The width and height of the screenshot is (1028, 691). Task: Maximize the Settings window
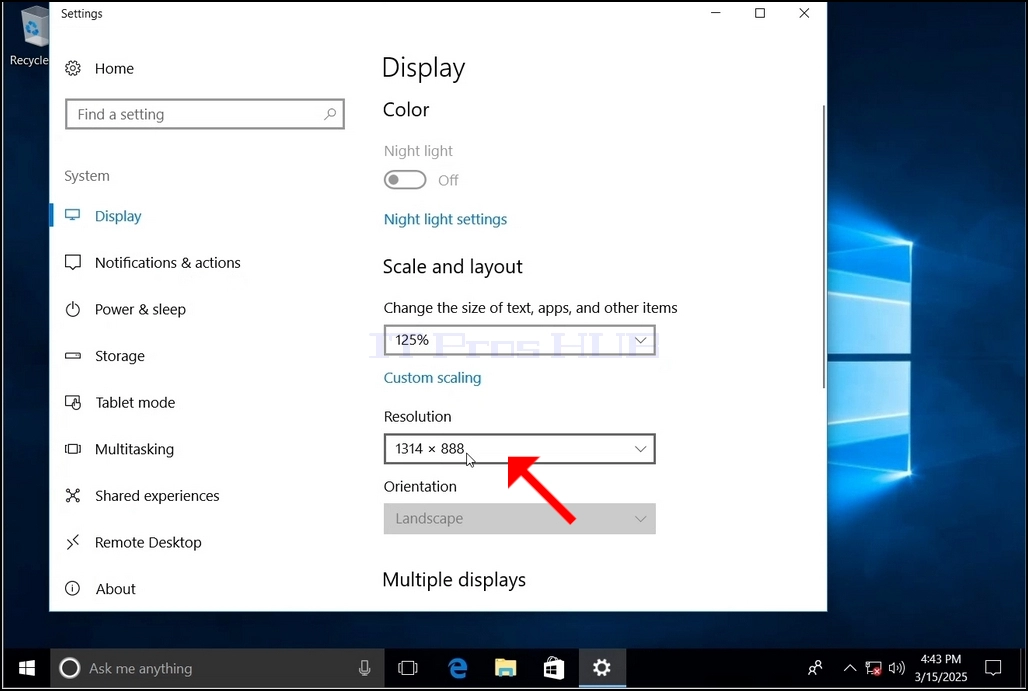coord(760,13)
